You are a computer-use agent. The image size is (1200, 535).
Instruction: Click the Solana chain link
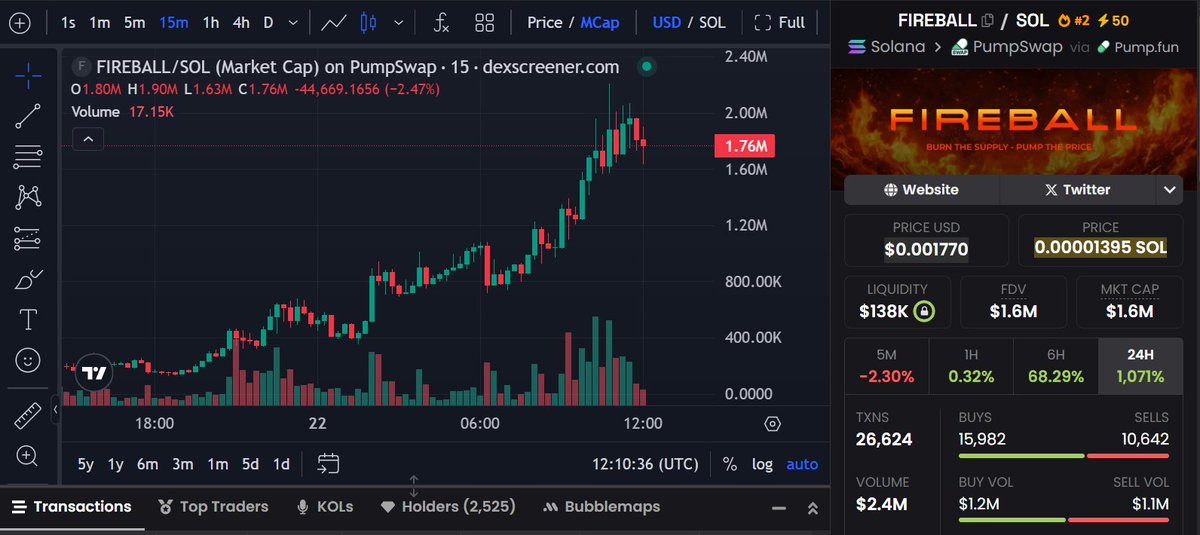click(887, 46)
